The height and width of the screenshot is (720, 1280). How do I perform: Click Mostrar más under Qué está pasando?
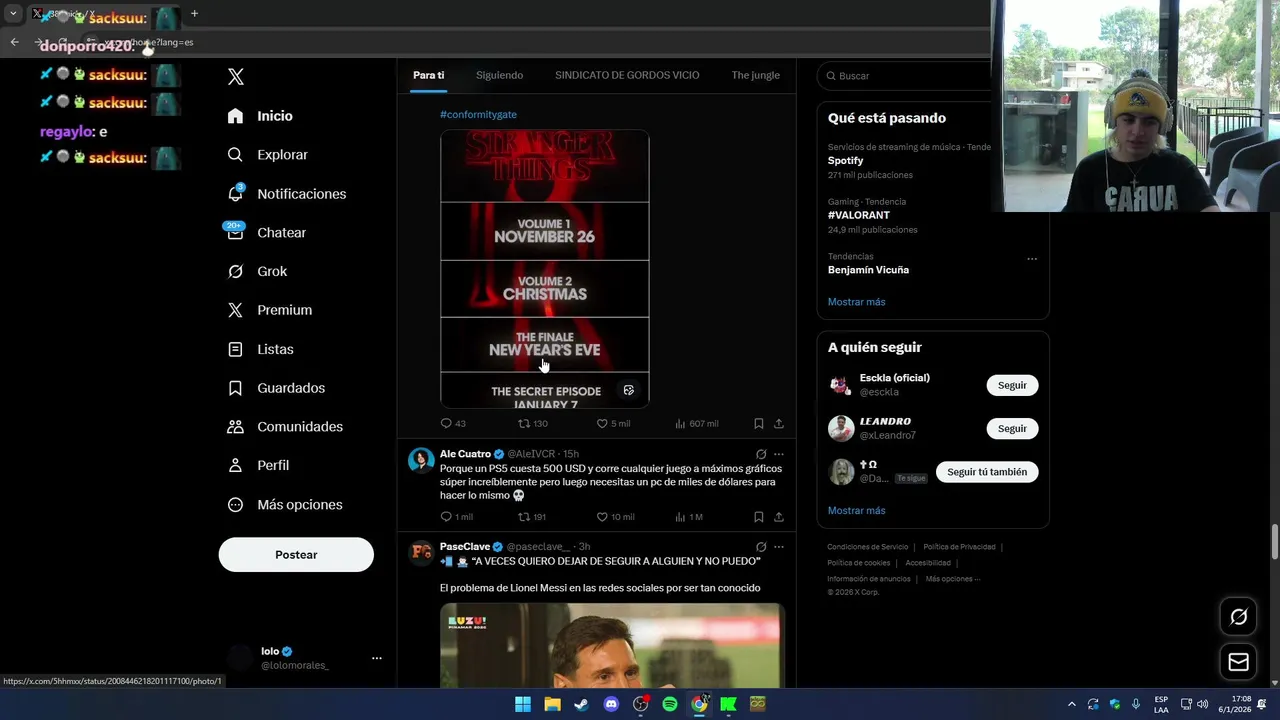point(856,302)
